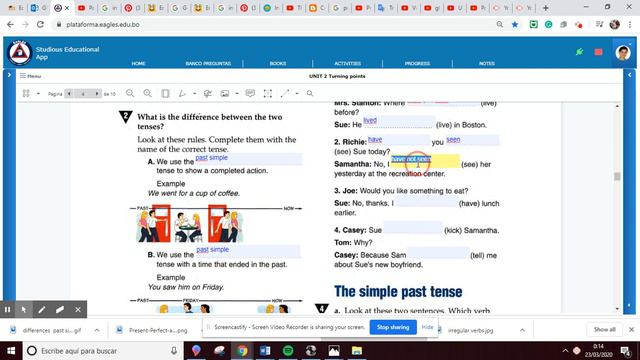Click the Screencastify extension icon in Chrome
Image resolution: width=640 pixels, height=360 pixels.
[x=578, y=24]
